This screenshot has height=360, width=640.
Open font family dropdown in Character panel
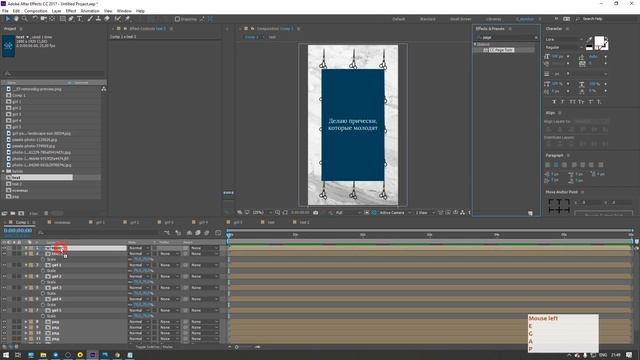pos(564,39)
